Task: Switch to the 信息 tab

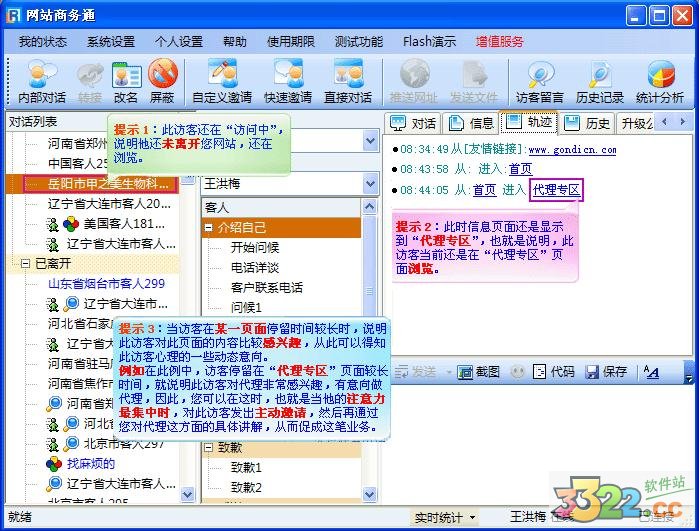Action: tap(471, 123)
